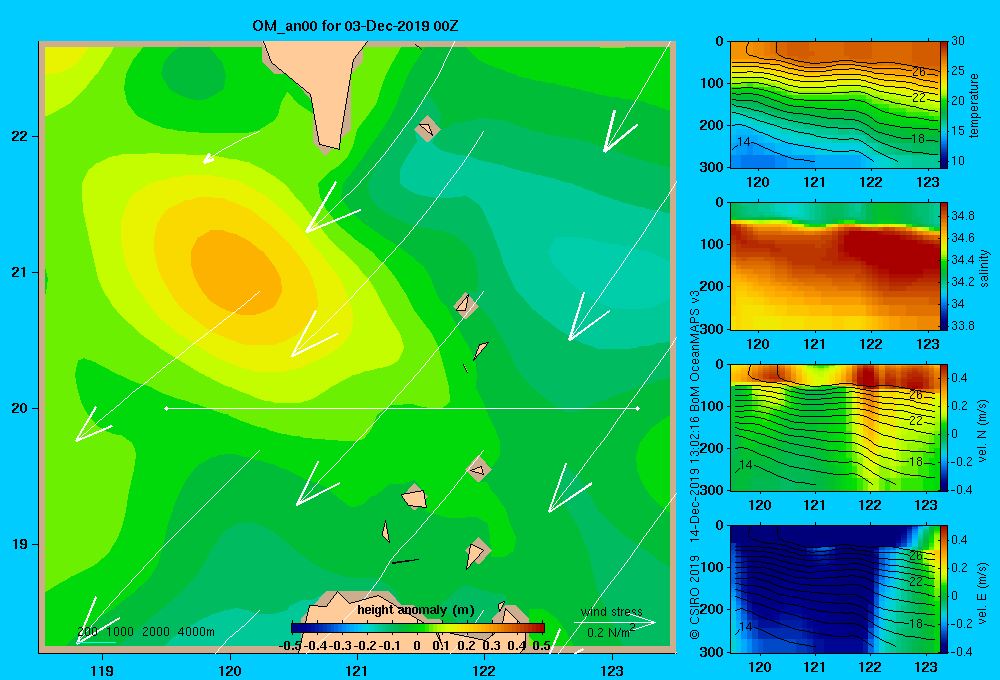Viewport: 1000px width, 680px height.
Task: Click latitude label 19 on main map
Action: (20, 544)
